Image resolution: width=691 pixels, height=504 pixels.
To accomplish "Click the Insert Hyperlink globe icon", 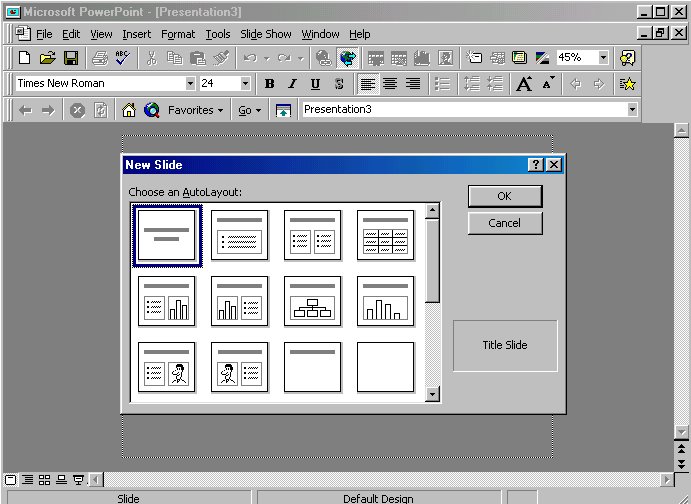I will tap(324, 58).
